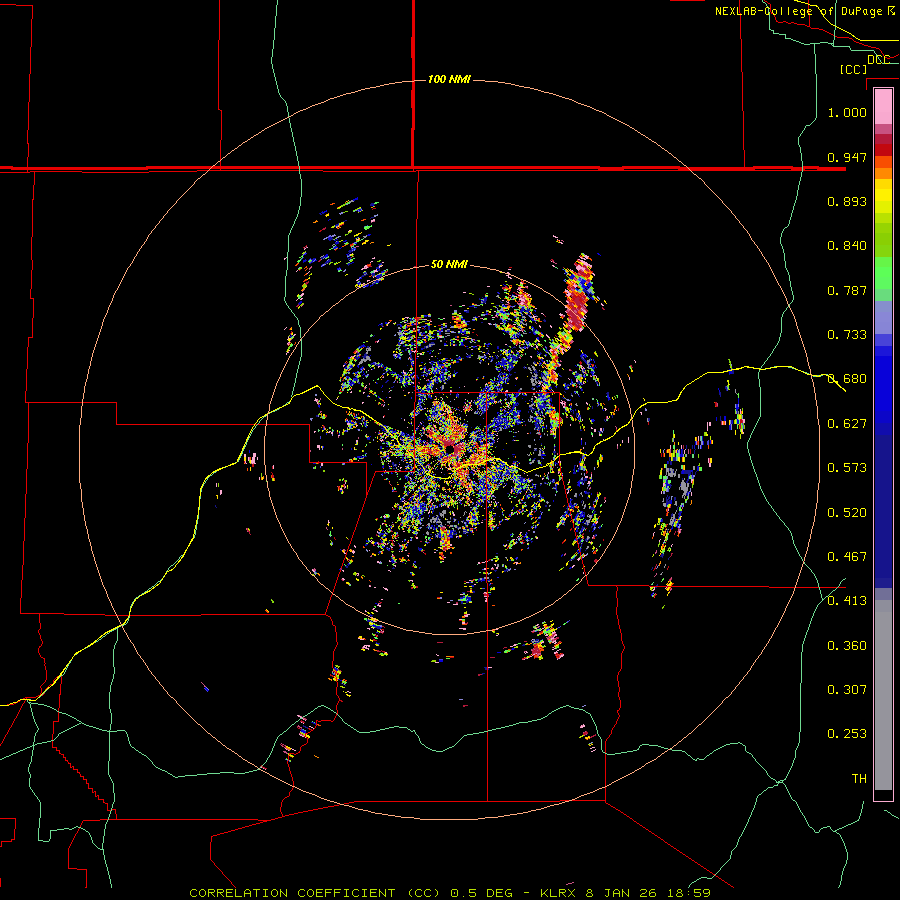The image size is (900, 900).
Task: Click the 0.787 legend value
Action: 847,290
